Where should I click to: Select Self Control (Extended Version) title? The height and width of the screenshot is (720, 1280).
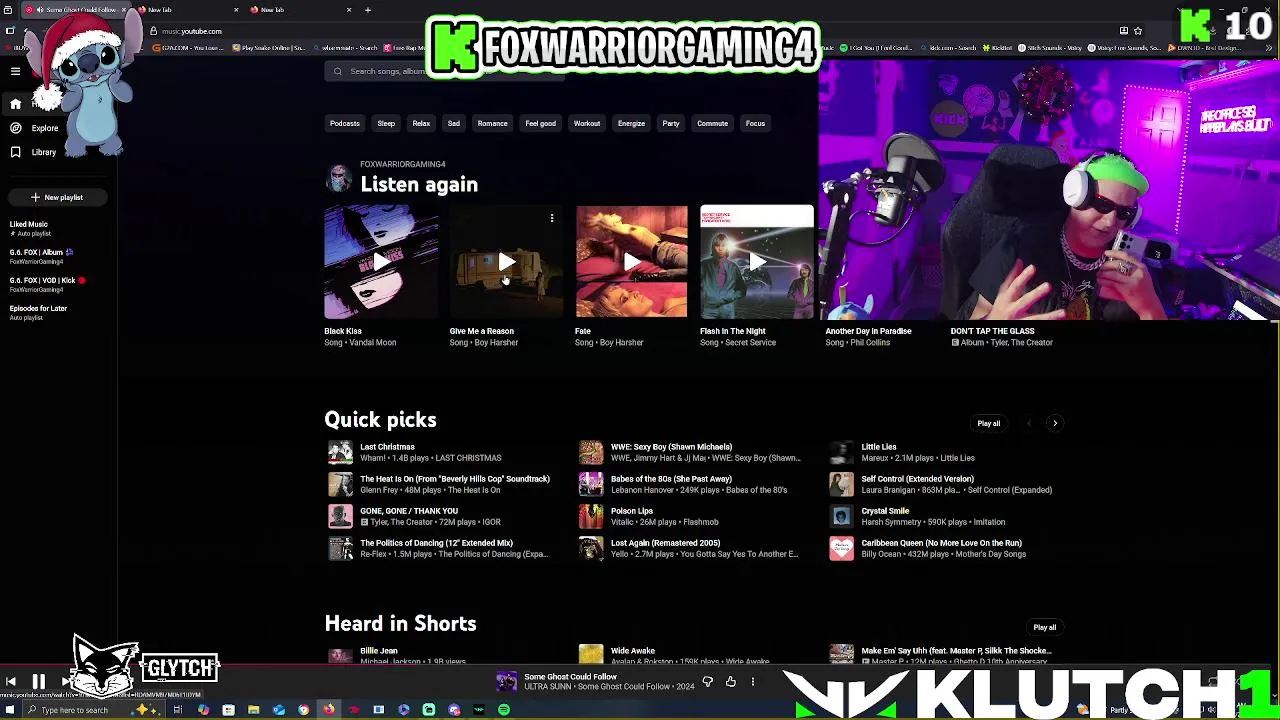point(918,479)
